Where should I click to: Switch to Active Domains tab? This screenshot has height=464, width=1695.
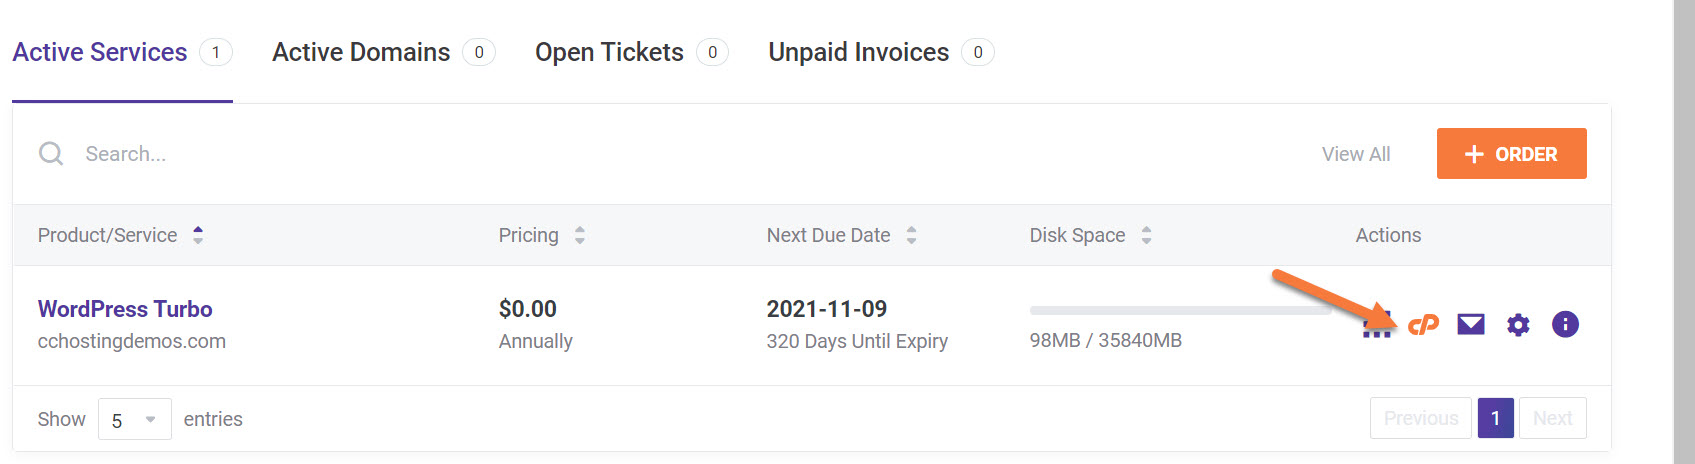361,52
